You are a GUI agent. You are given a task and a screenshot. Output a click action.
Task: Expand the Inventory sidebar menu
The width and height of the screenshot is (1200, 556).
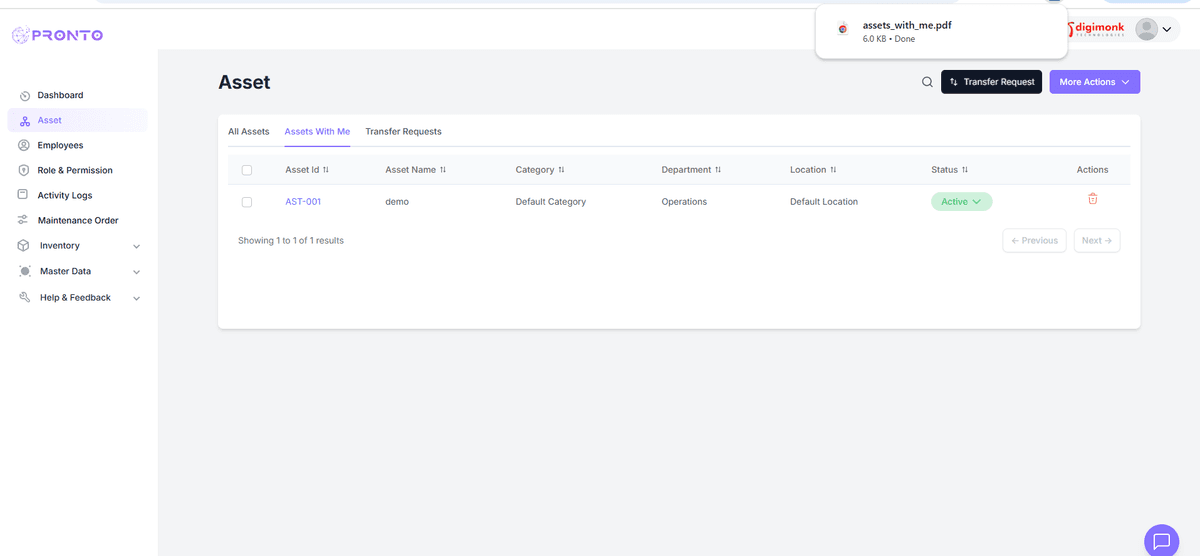[136, 246]
